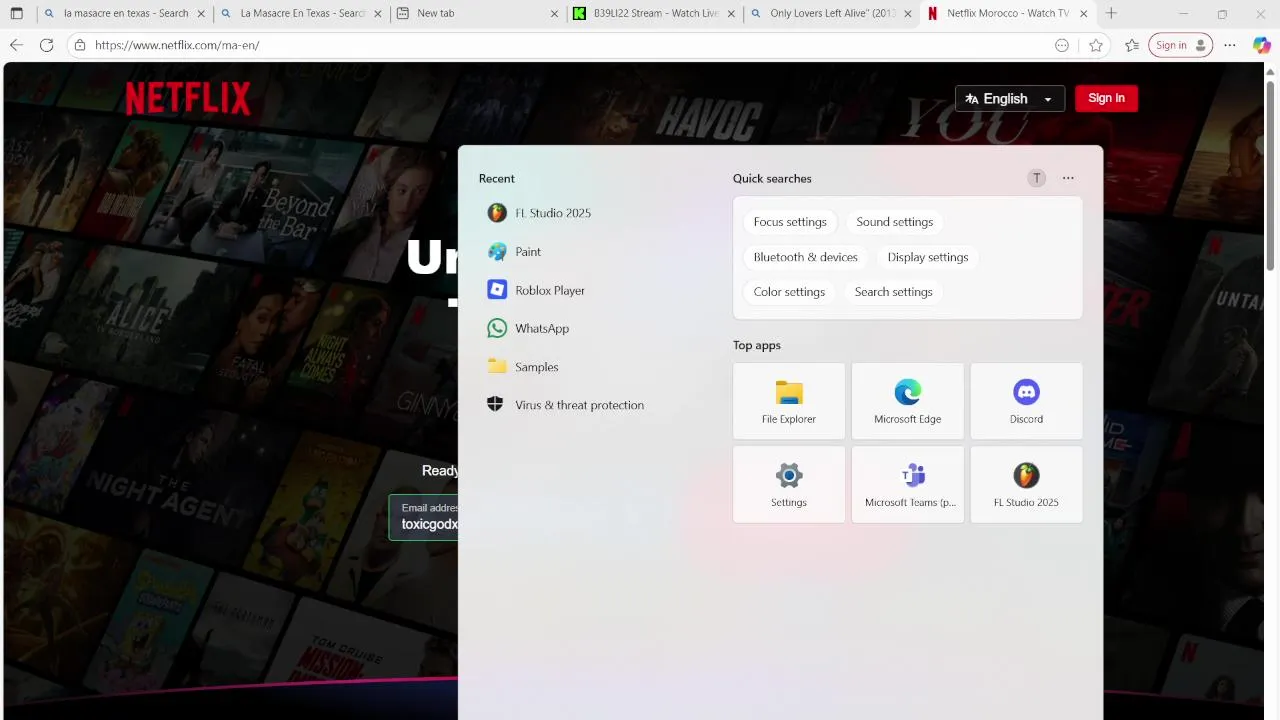Launch Microsoft Edge from Top apps

908,401
